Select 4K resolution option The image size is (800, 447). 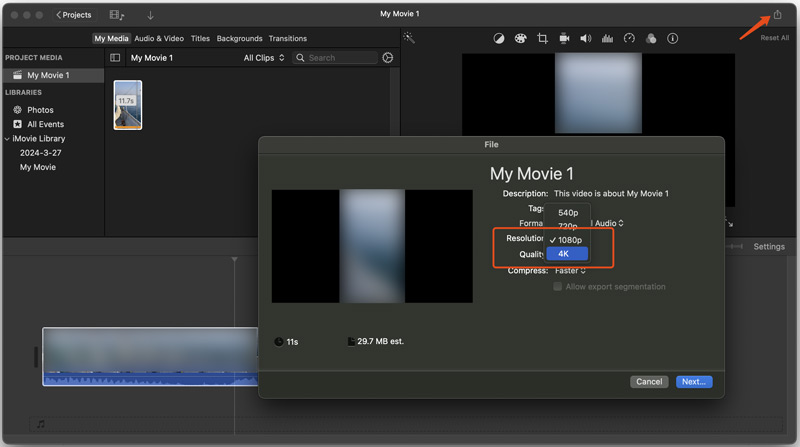pos(567,254)
